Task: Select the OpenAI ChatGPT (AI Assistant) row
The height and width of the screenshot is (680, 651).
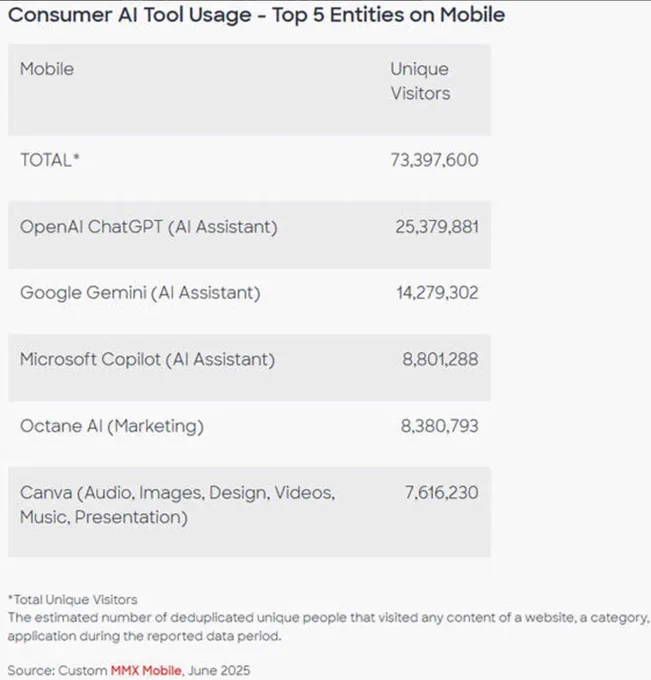Action: [249, 235]
